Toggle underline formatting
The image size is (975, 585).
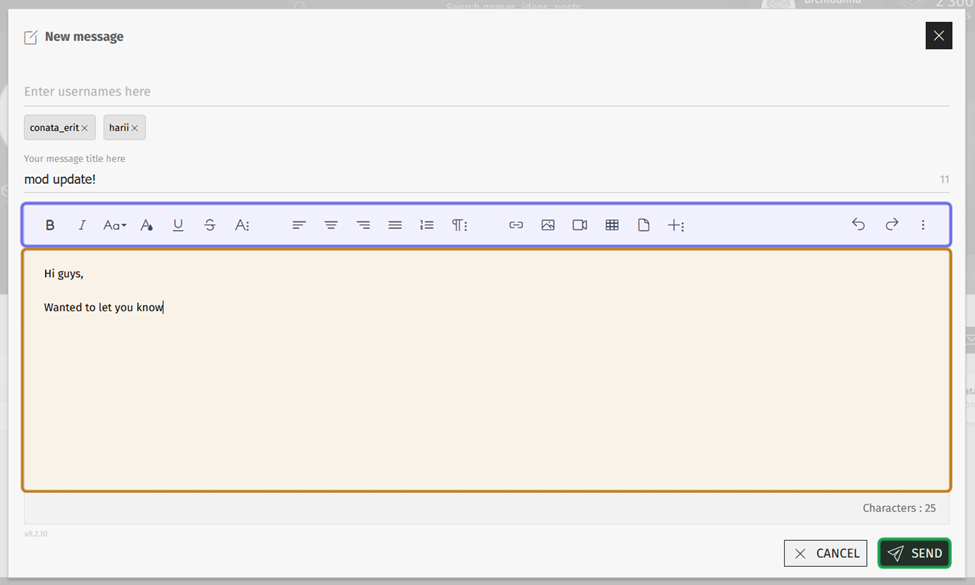click(178, 225)
